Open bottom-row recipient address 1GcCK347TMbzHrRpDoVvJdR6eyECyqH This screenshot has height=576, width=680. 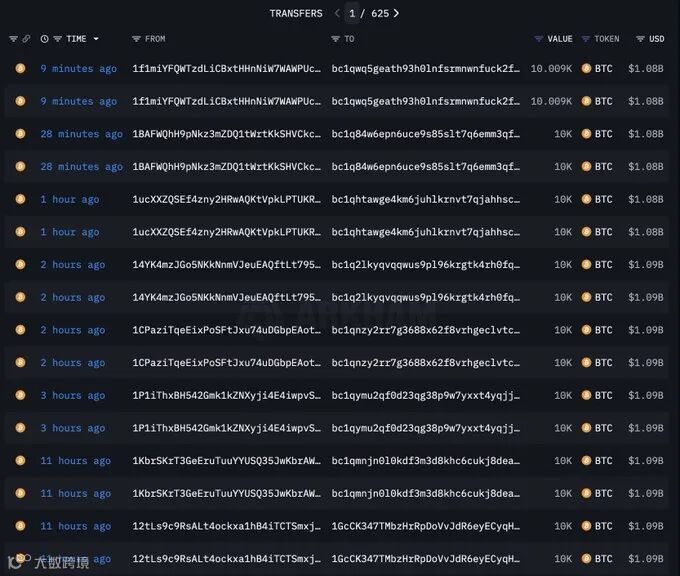[425, 559]
